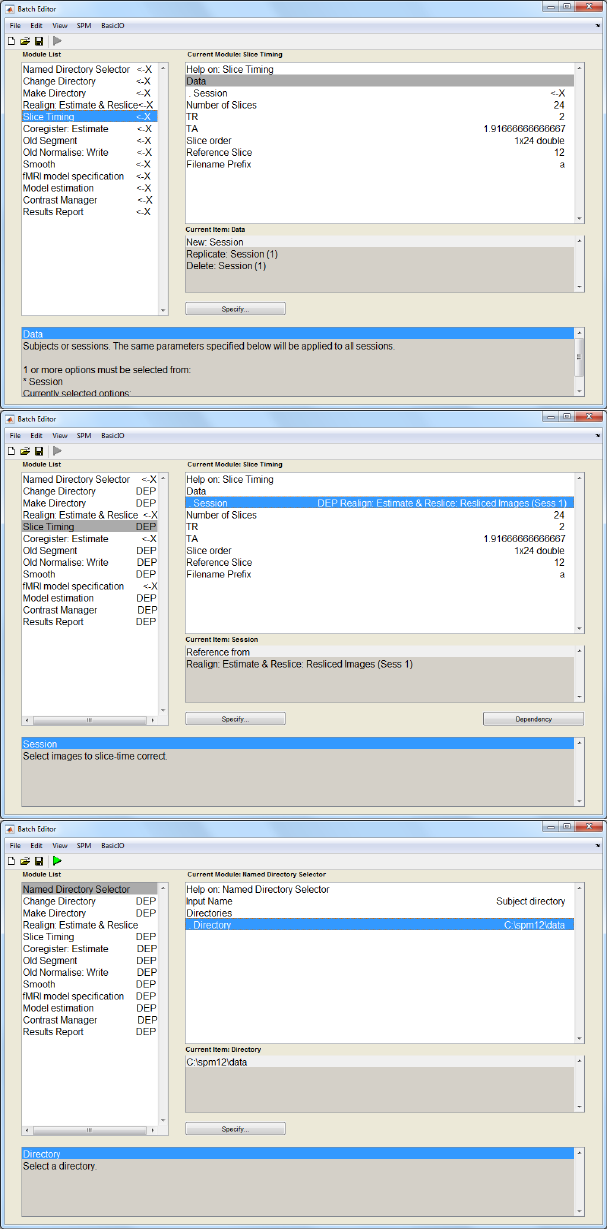Click vertical scrollbar of top window's Current Module list

click(579, 143)
